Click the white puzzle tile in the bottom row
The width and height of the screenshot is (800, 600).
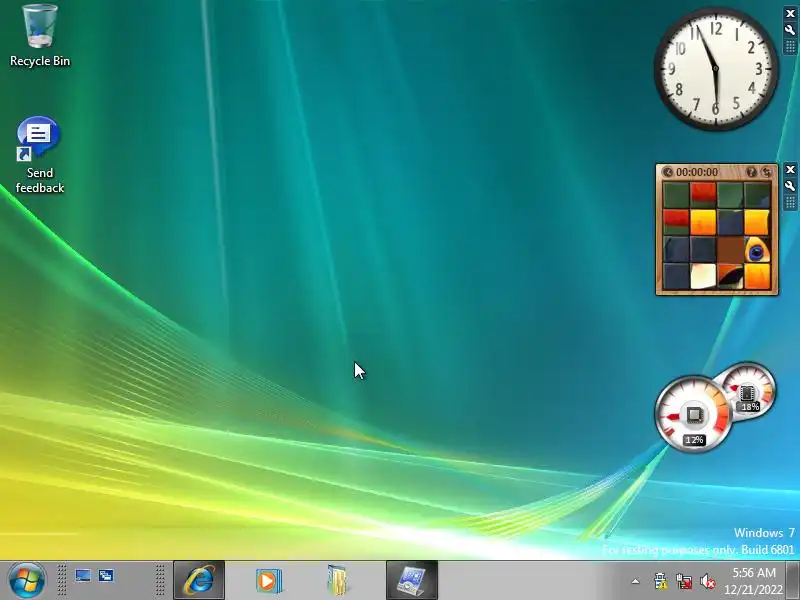click(703, 277)
